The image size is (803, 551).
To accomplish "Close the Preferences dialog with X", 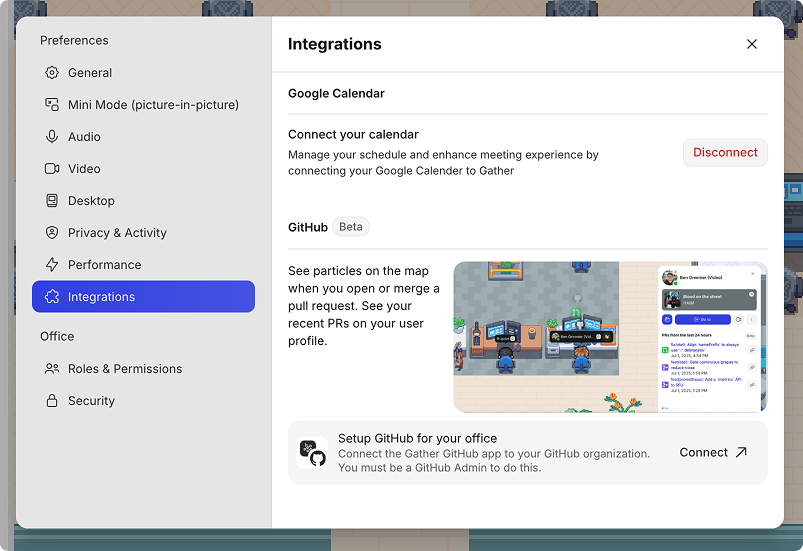I will (751, 44).
